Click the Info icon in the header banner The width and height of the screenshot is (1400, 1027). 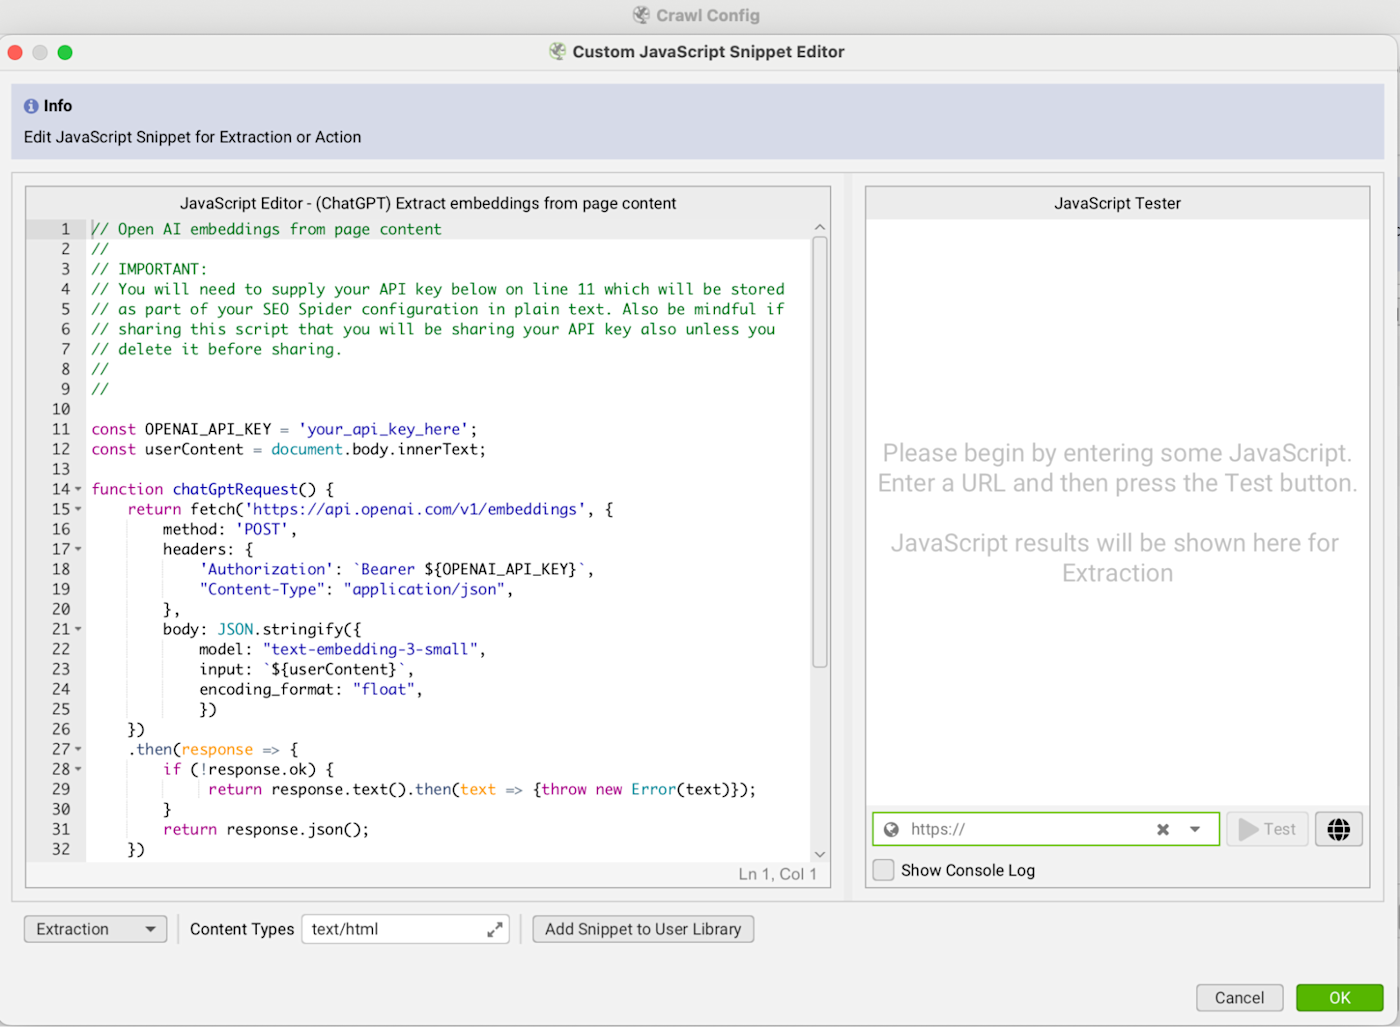coord(31,106)
